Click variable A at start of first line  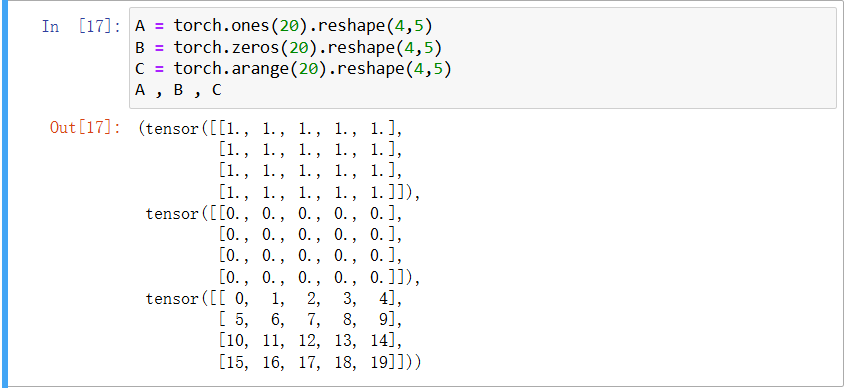(x=140, y=26)
